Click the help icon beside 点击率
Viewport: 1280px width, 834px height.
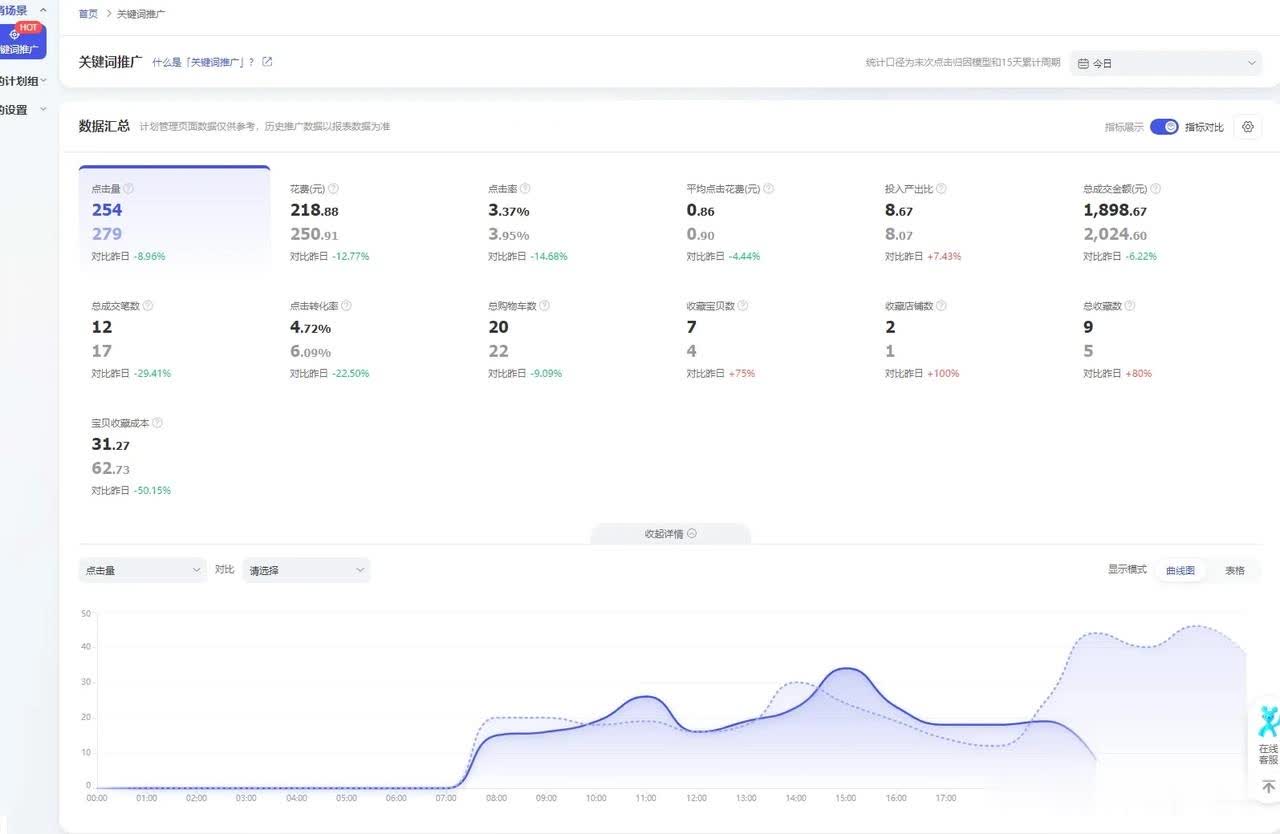[x=525, y=188]
